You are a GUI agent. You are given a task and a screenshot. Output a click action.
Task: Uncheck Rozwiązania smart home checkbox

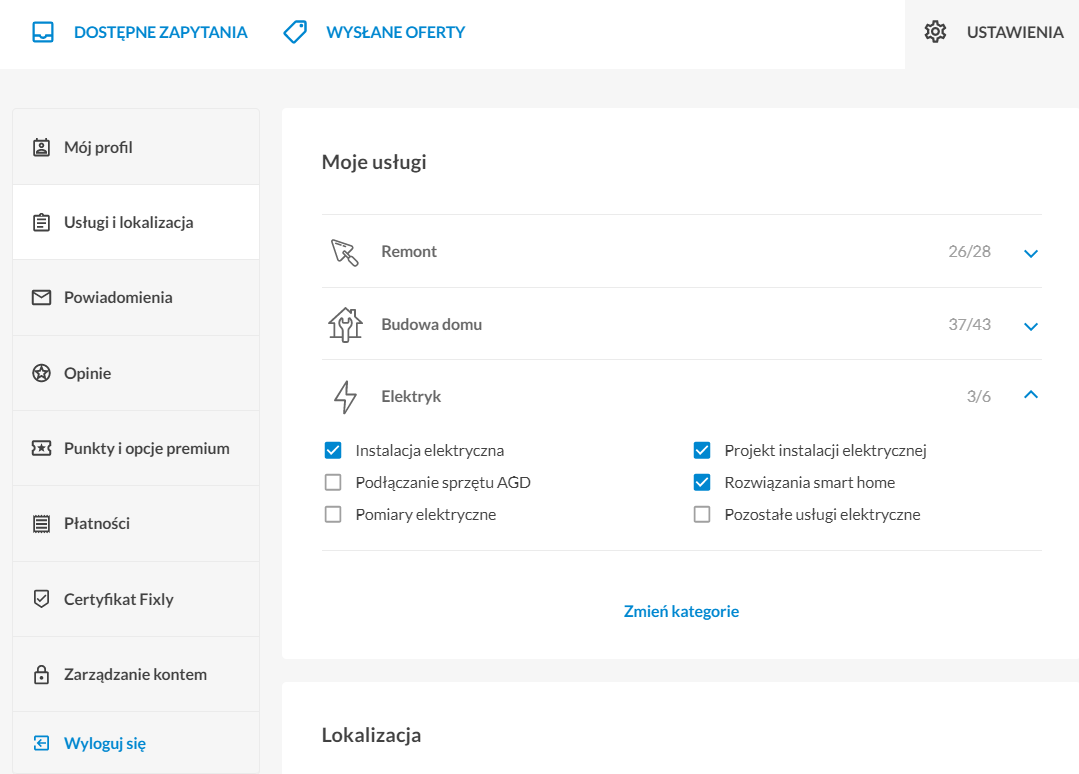[x=702, y=482]
